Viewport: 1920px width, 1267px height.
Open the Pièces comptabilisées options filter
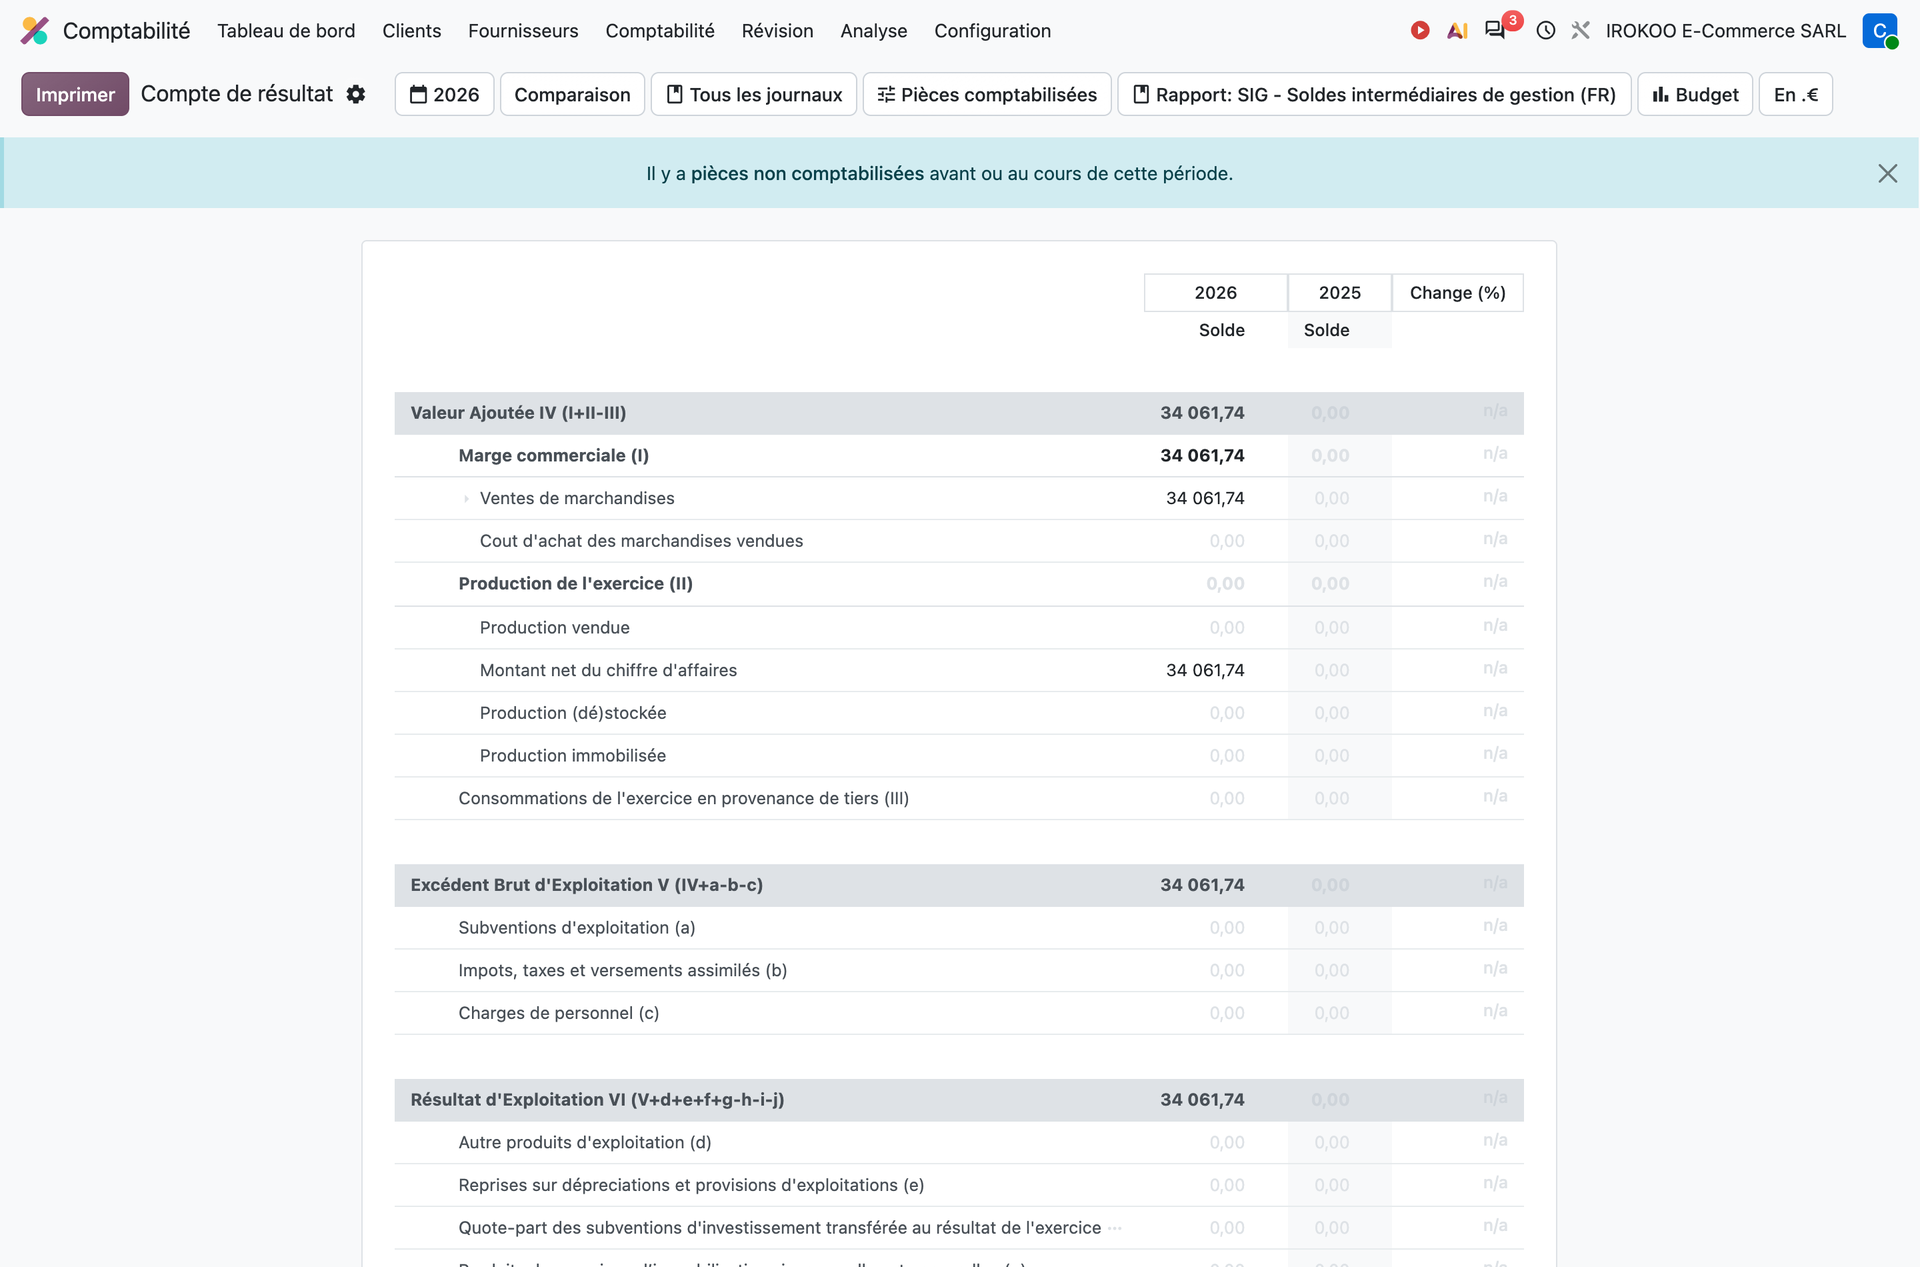tap(987, 94)
